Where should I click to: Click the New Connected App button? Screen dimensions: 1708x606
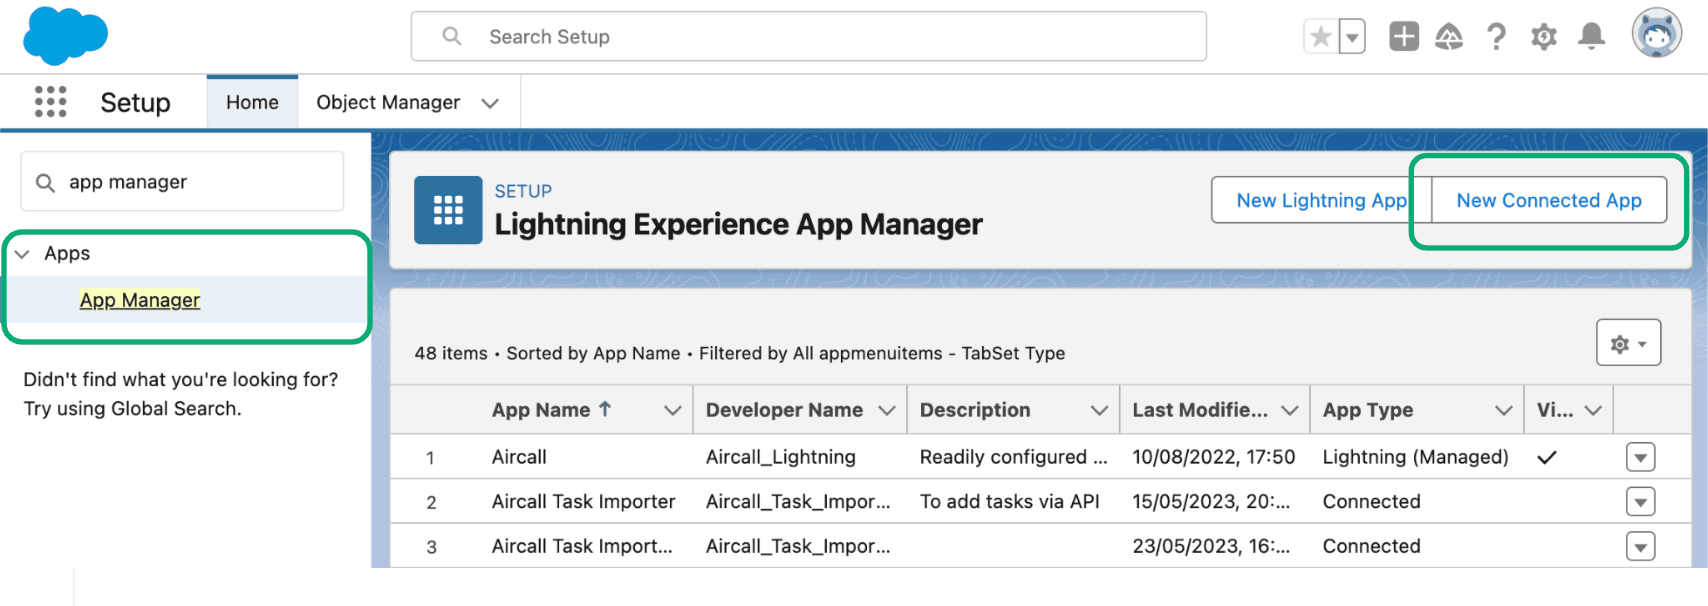click(x=1548, y=200)
